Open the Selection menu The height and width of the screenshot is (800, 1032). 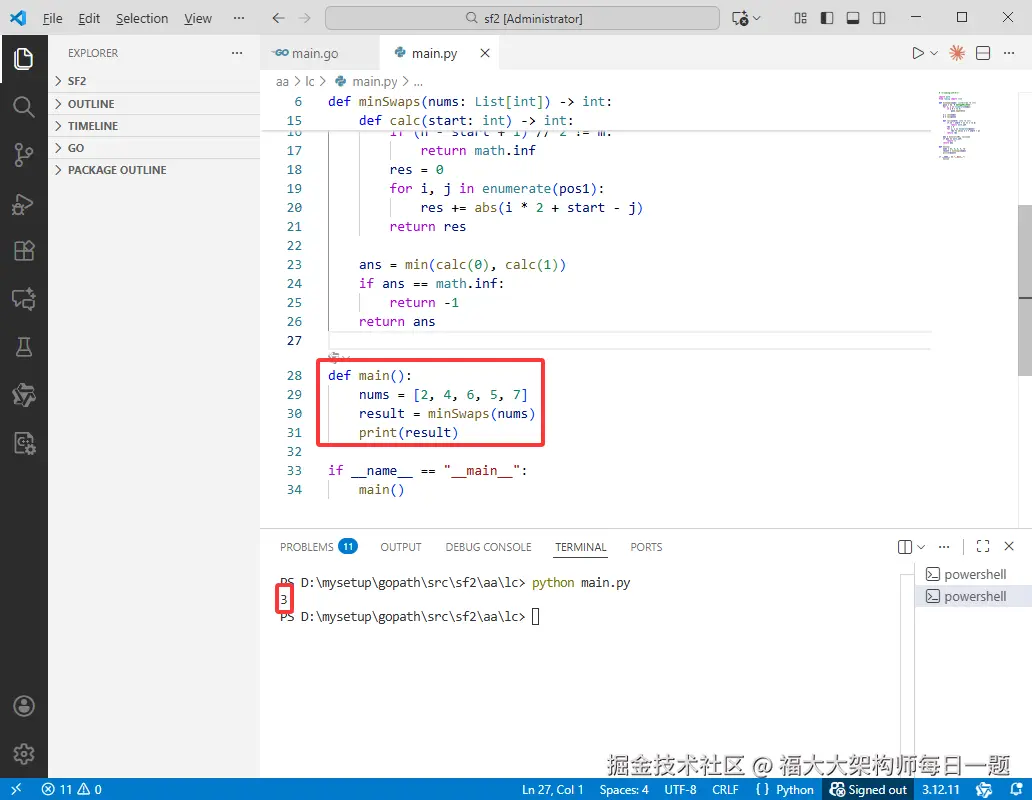point(142,18)
